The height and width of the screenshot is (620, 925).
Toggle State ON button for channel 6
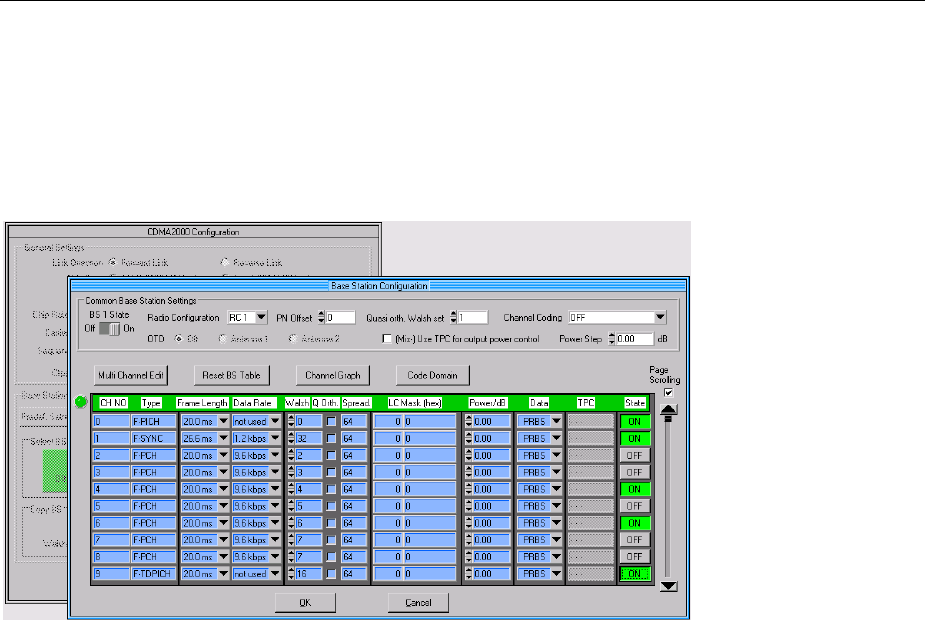coord(635,523)
